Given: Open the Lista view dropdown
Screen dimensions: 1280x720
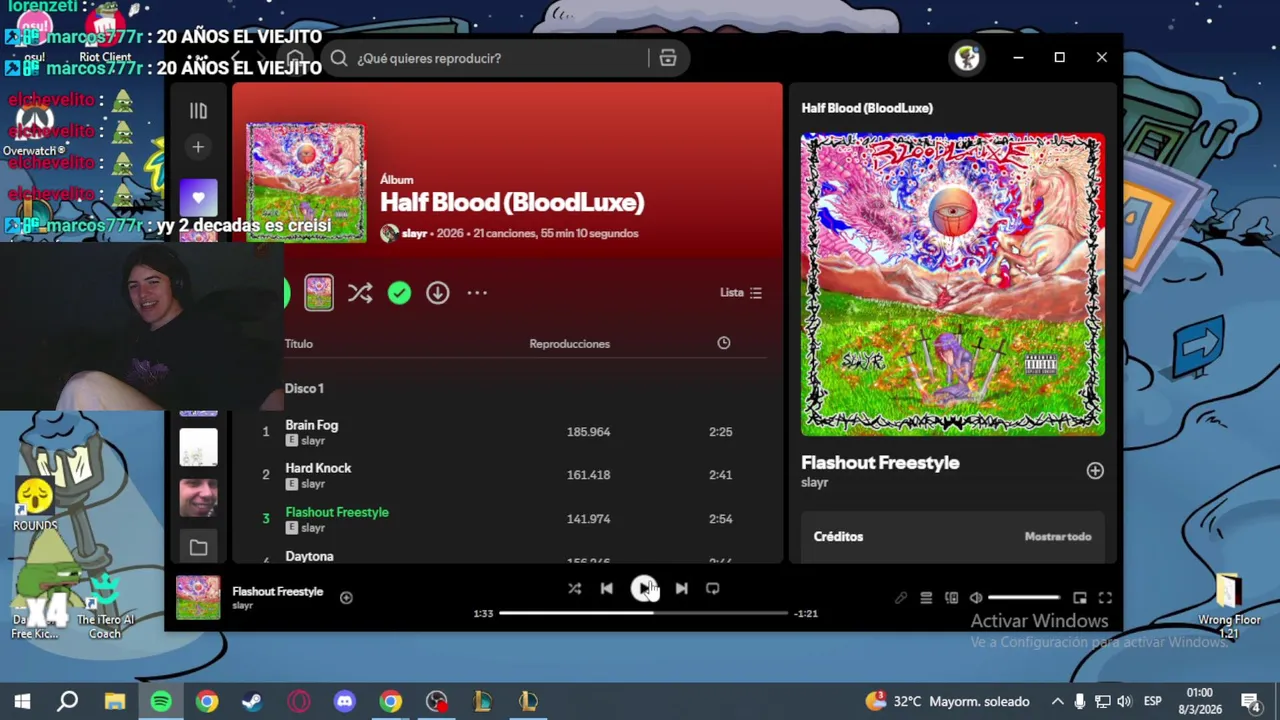Looking at the screenshot, I should 741,293.
